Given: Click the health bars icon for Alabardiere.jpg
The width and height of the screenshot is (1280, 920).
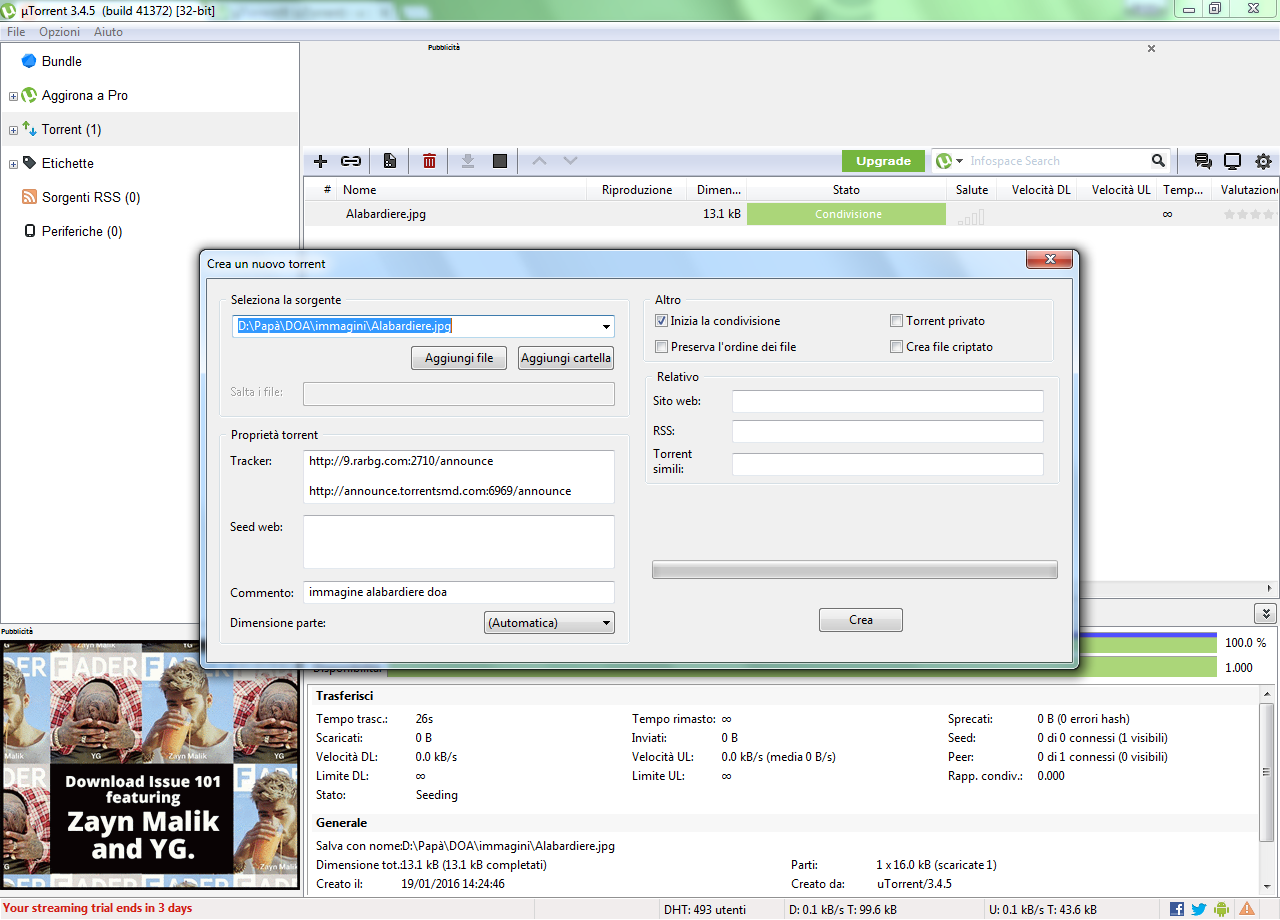Looking at the screenshot, I should pos(970,215).
